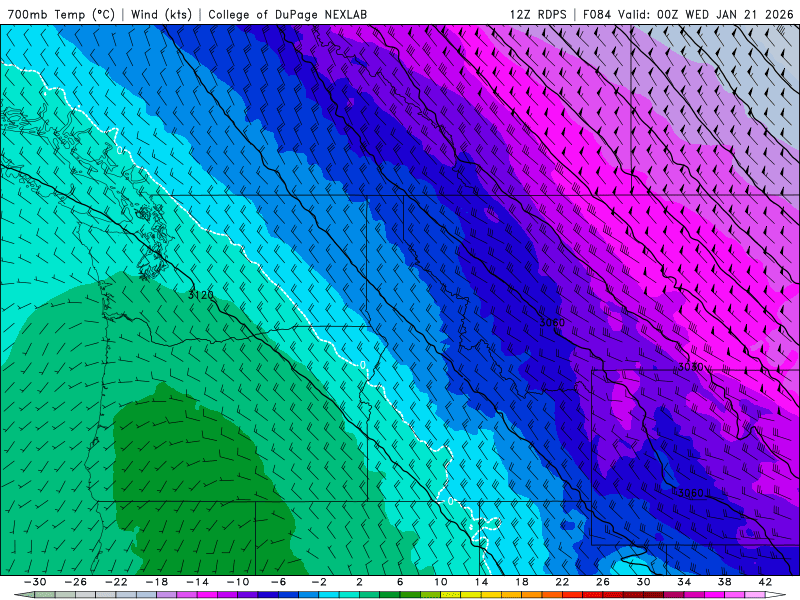Click the "12Z RDPS" model run label
This screenshot has height=600, width=800.
pyautogui.click(x=538, y=14)
